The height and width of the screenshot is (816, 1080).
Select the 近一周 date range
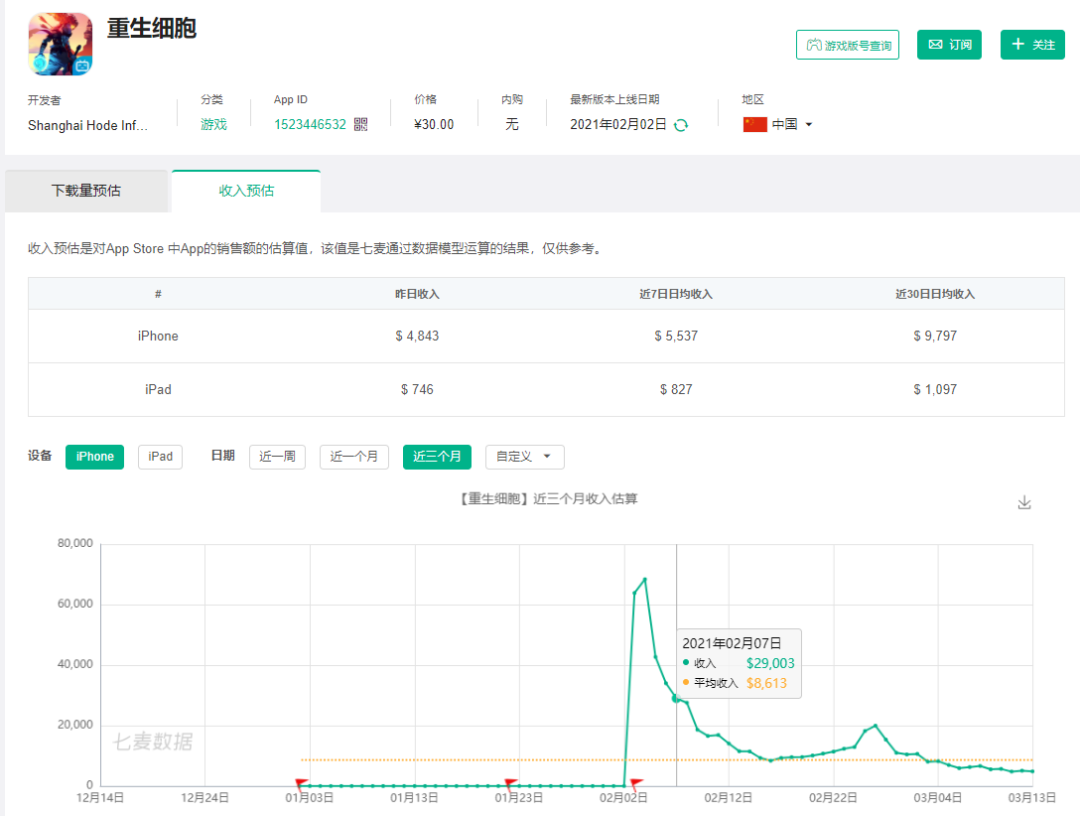pos(277,457)
